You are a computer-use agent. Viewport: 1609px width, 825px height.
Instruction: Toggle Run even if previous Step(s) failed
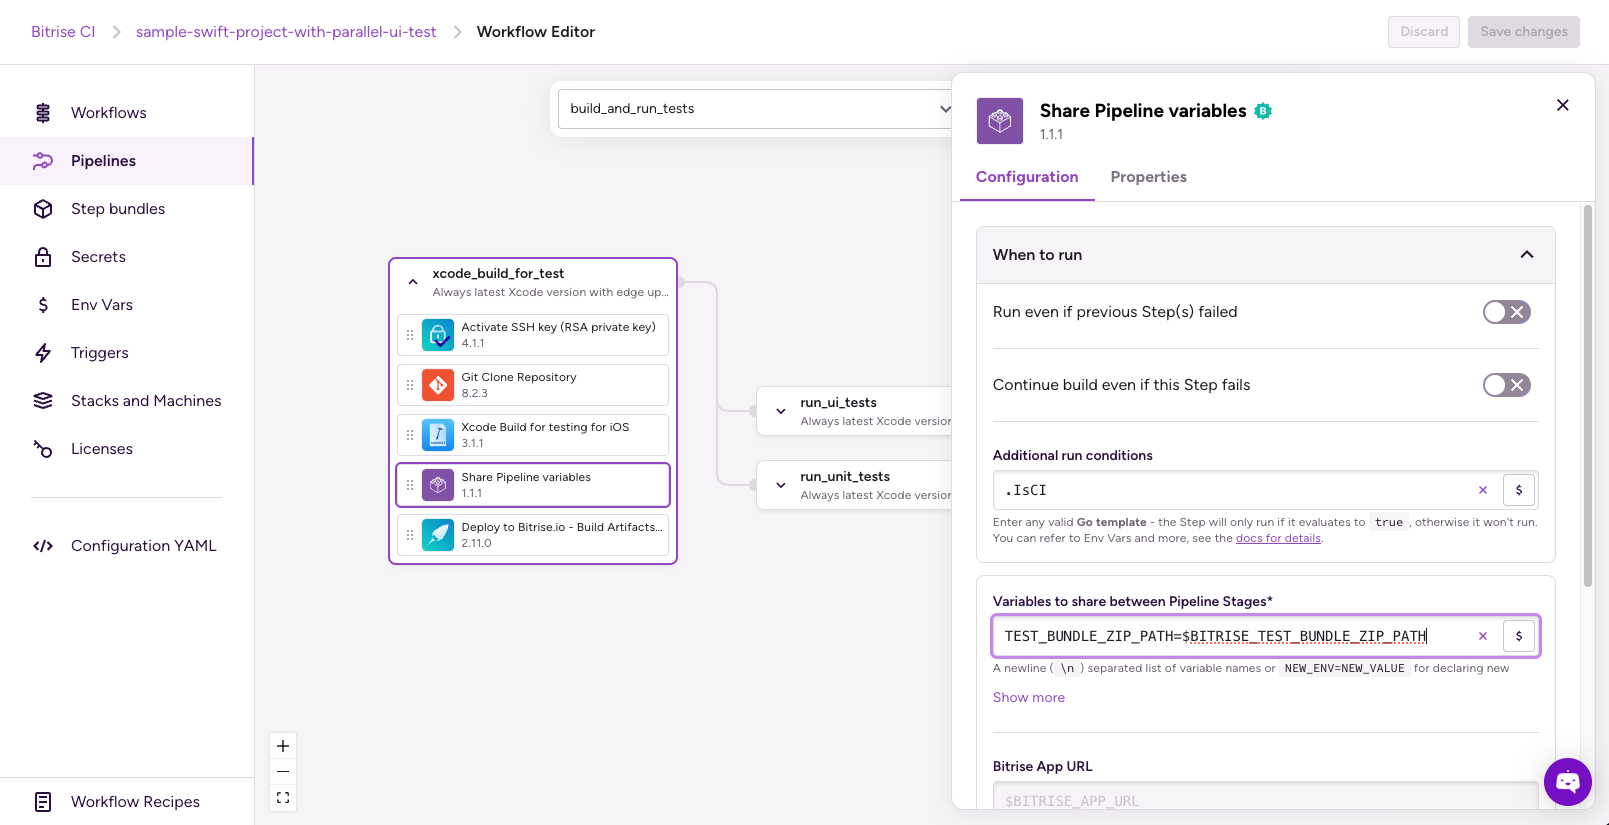(x=1507, y=312)
